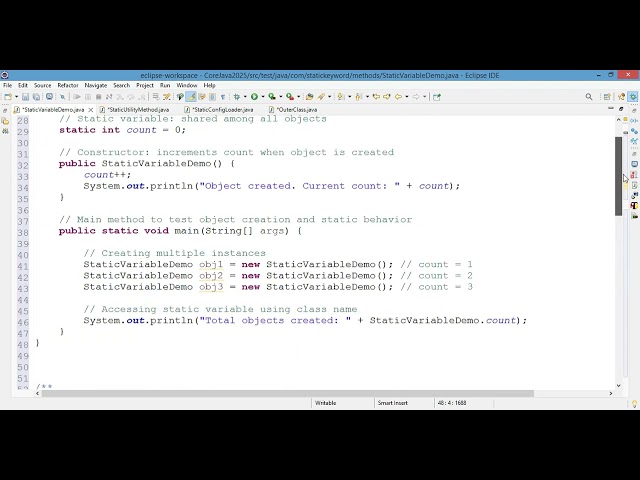This screenshot has height=480, width=640.
Task: Click the vertical scrollbar thumb
Action: 618,176
